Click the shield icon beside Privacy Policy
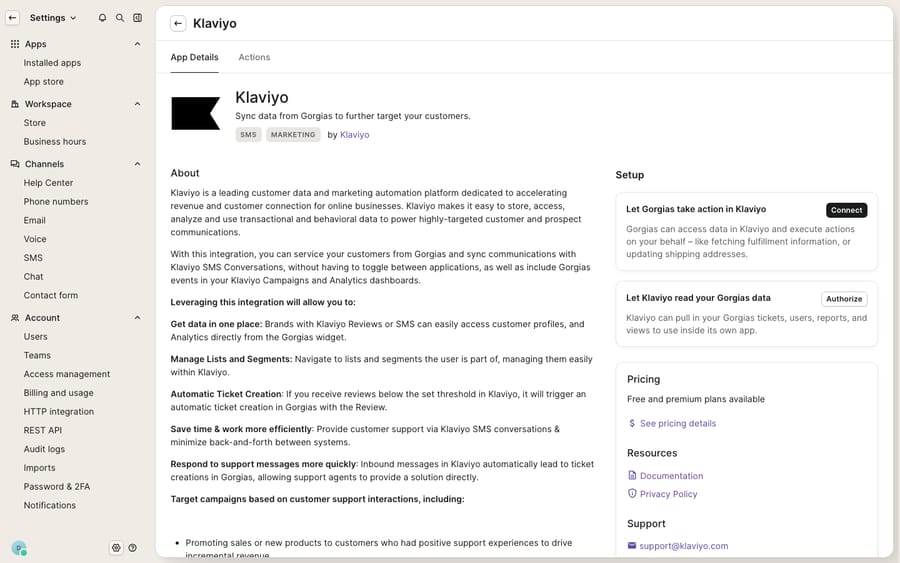The image size is (900, 563). (x=632, y=493)
